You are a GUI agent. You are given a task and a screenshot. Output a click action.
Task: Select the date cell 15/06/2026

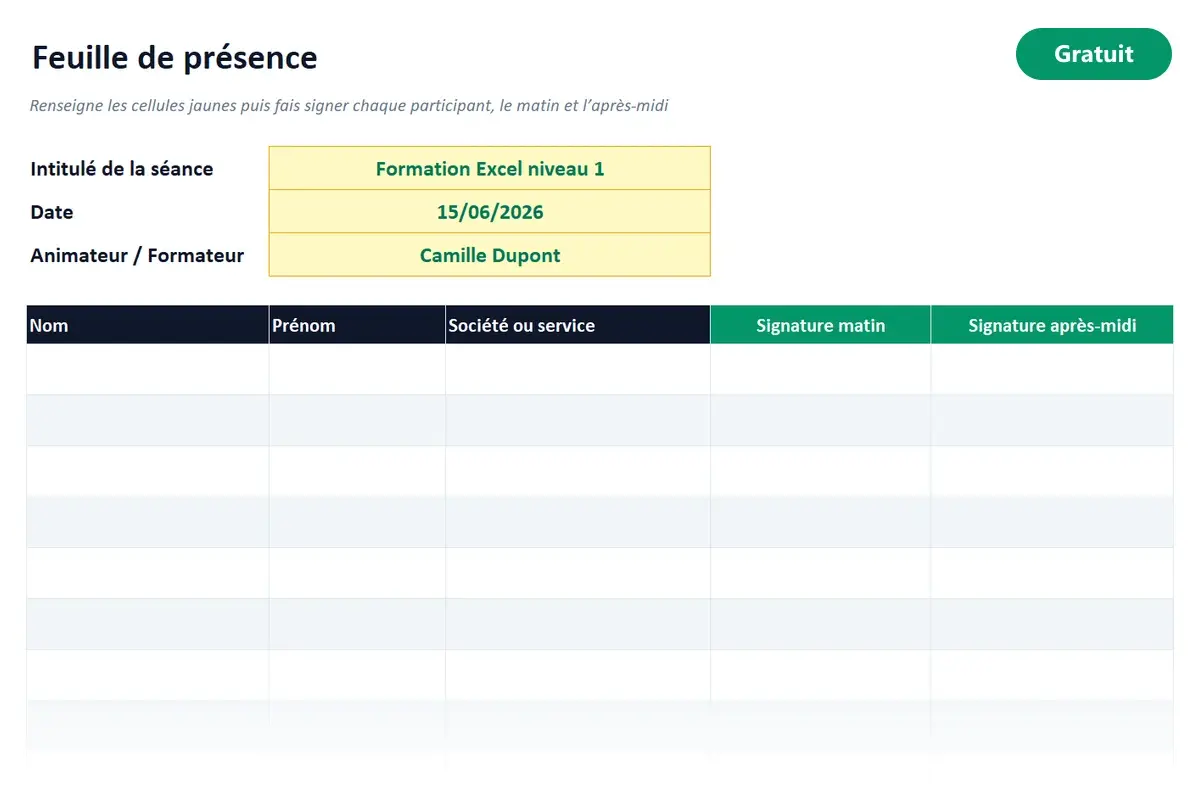point(490,212)
